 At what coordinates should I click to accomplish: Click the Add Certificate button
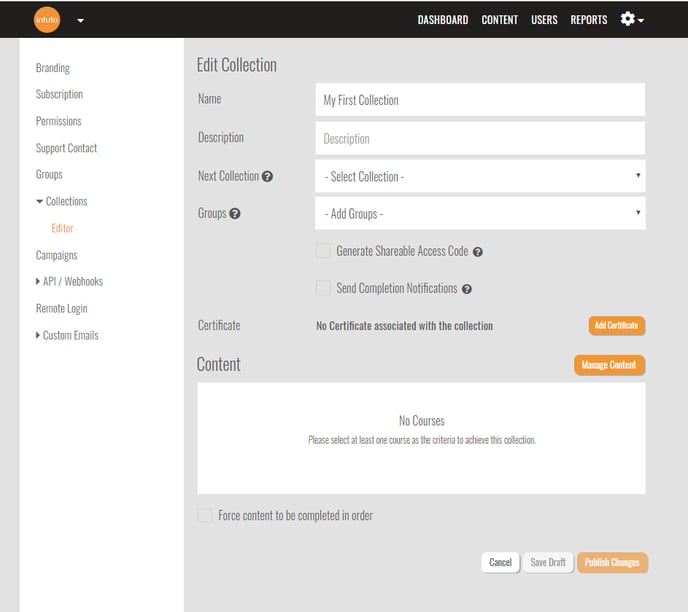[616, 326]
